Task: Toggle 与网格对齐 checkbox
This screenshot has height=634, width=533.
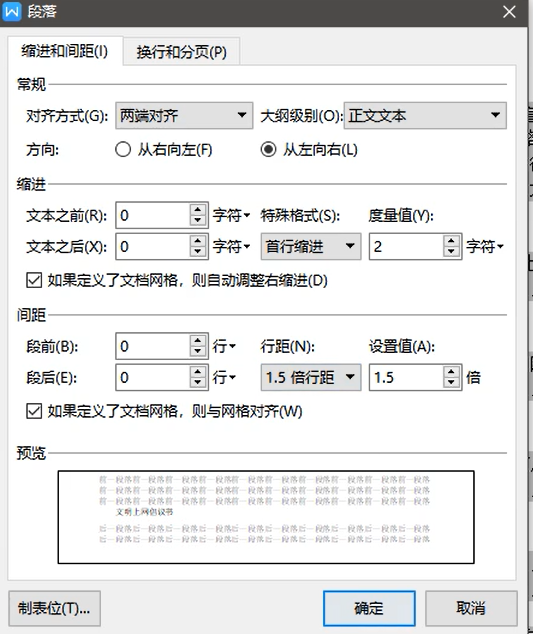Action: 34,411
